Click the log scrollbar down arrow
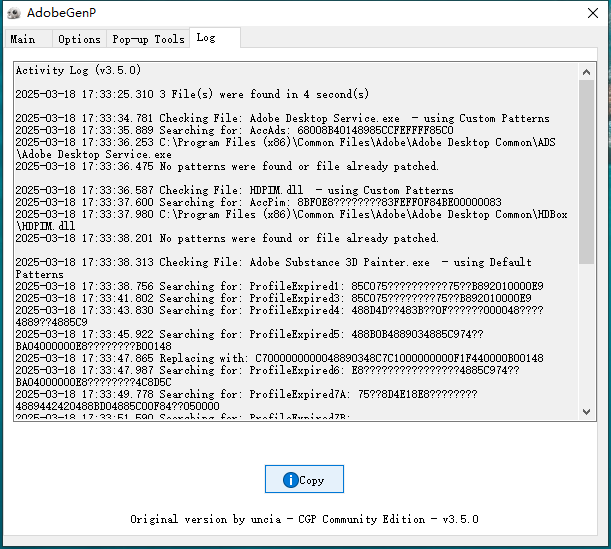Image resolution: width=611 pixels, height=549 pixels. [x=586, y=411]
